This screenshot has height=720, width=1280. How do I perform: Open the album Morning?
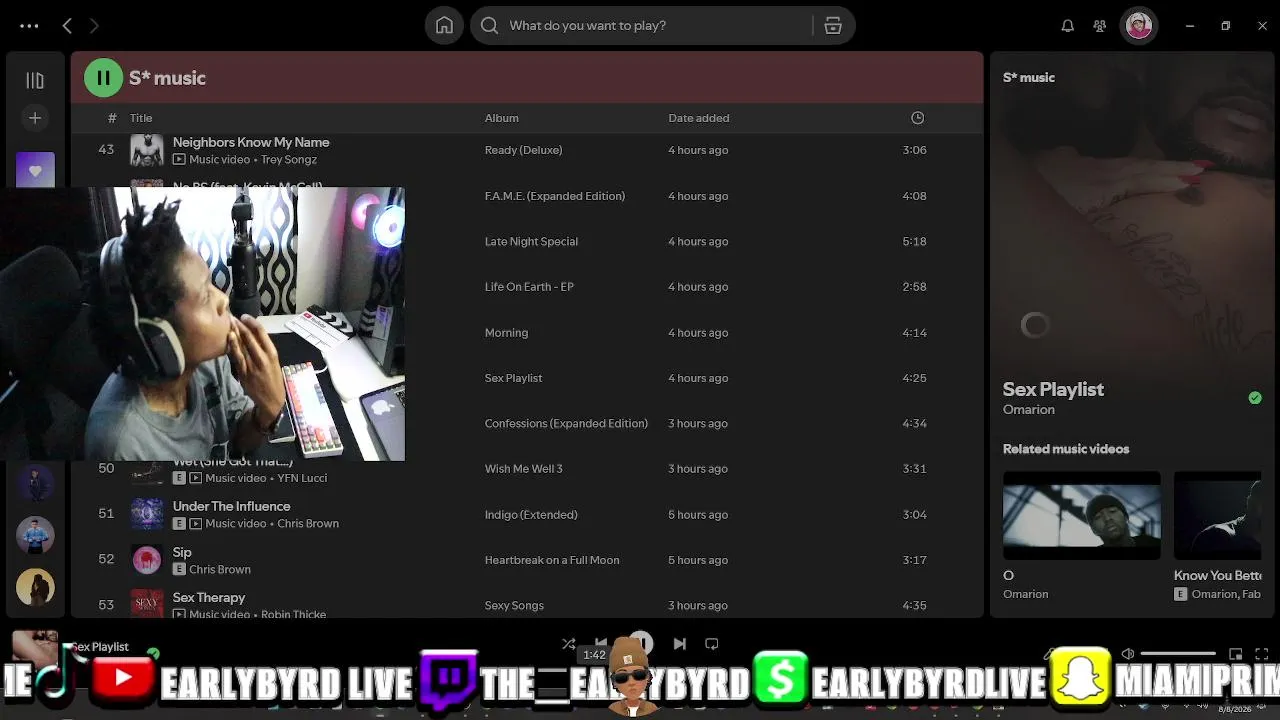point(506,333)
